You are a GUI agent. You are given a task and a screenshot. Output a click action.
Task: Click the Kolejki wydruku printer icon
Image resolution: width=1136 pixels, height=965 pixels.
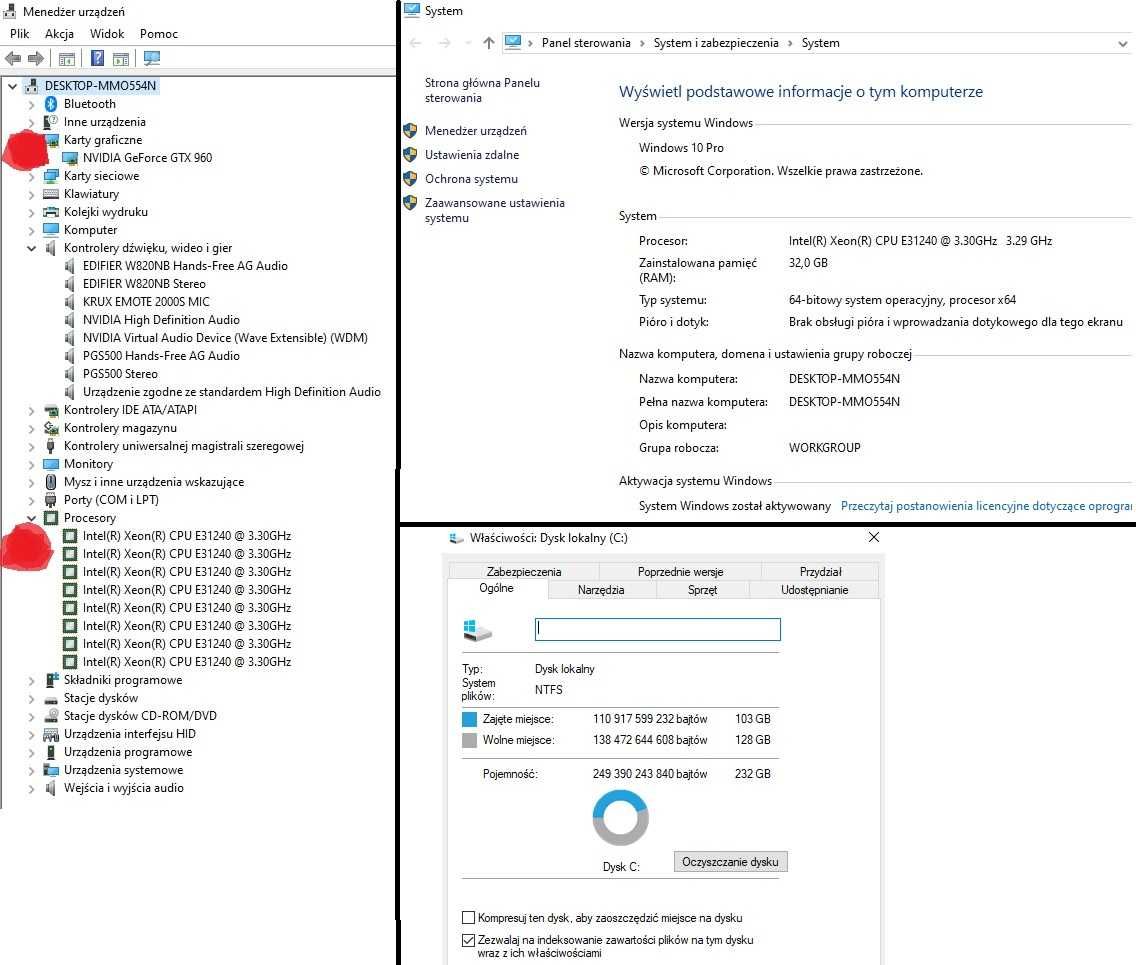[x=51, y=212]
